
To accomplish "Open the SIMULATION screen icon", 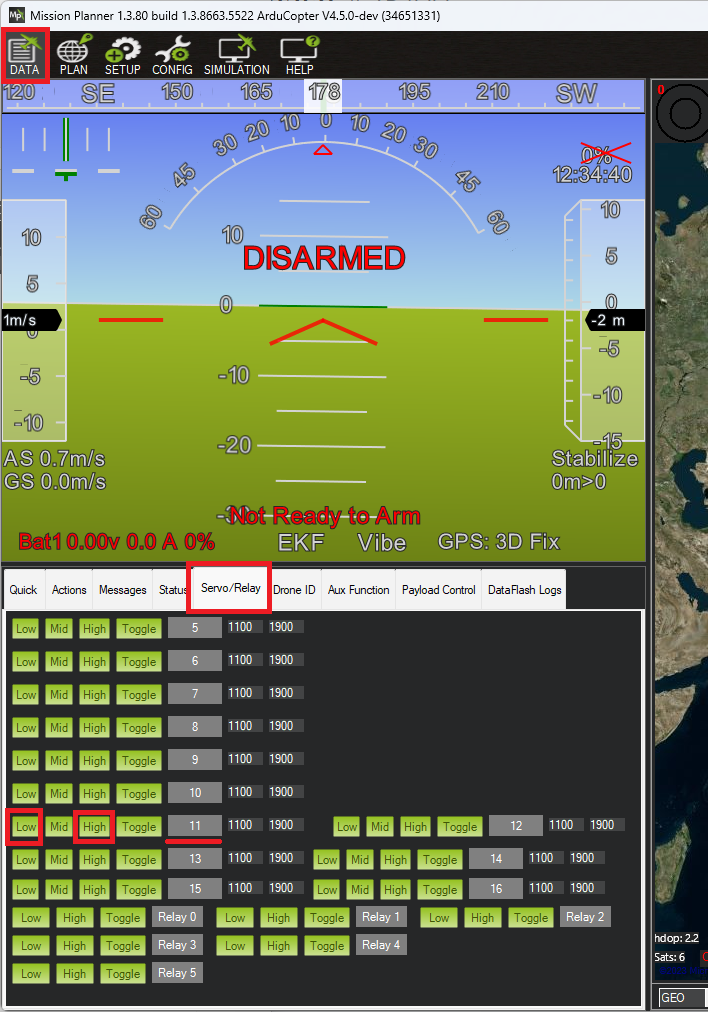I will click(x=237, y=56).
